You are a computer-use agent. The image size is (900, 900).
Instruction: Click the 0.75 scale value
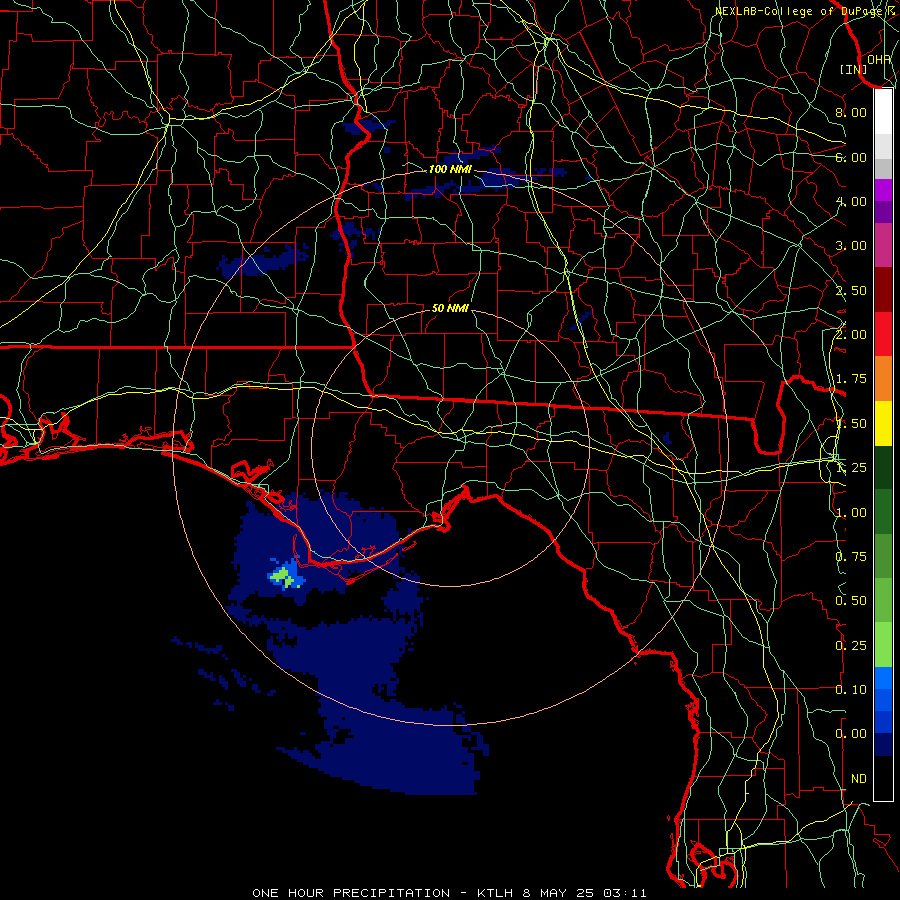tap(851, 557)
